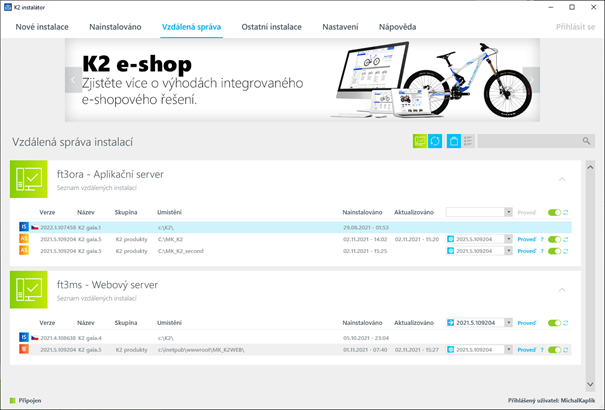Click the question mark in C:\MK_K2 row
The height and width of the screenshot is (410, 605).
pos(542,240)
